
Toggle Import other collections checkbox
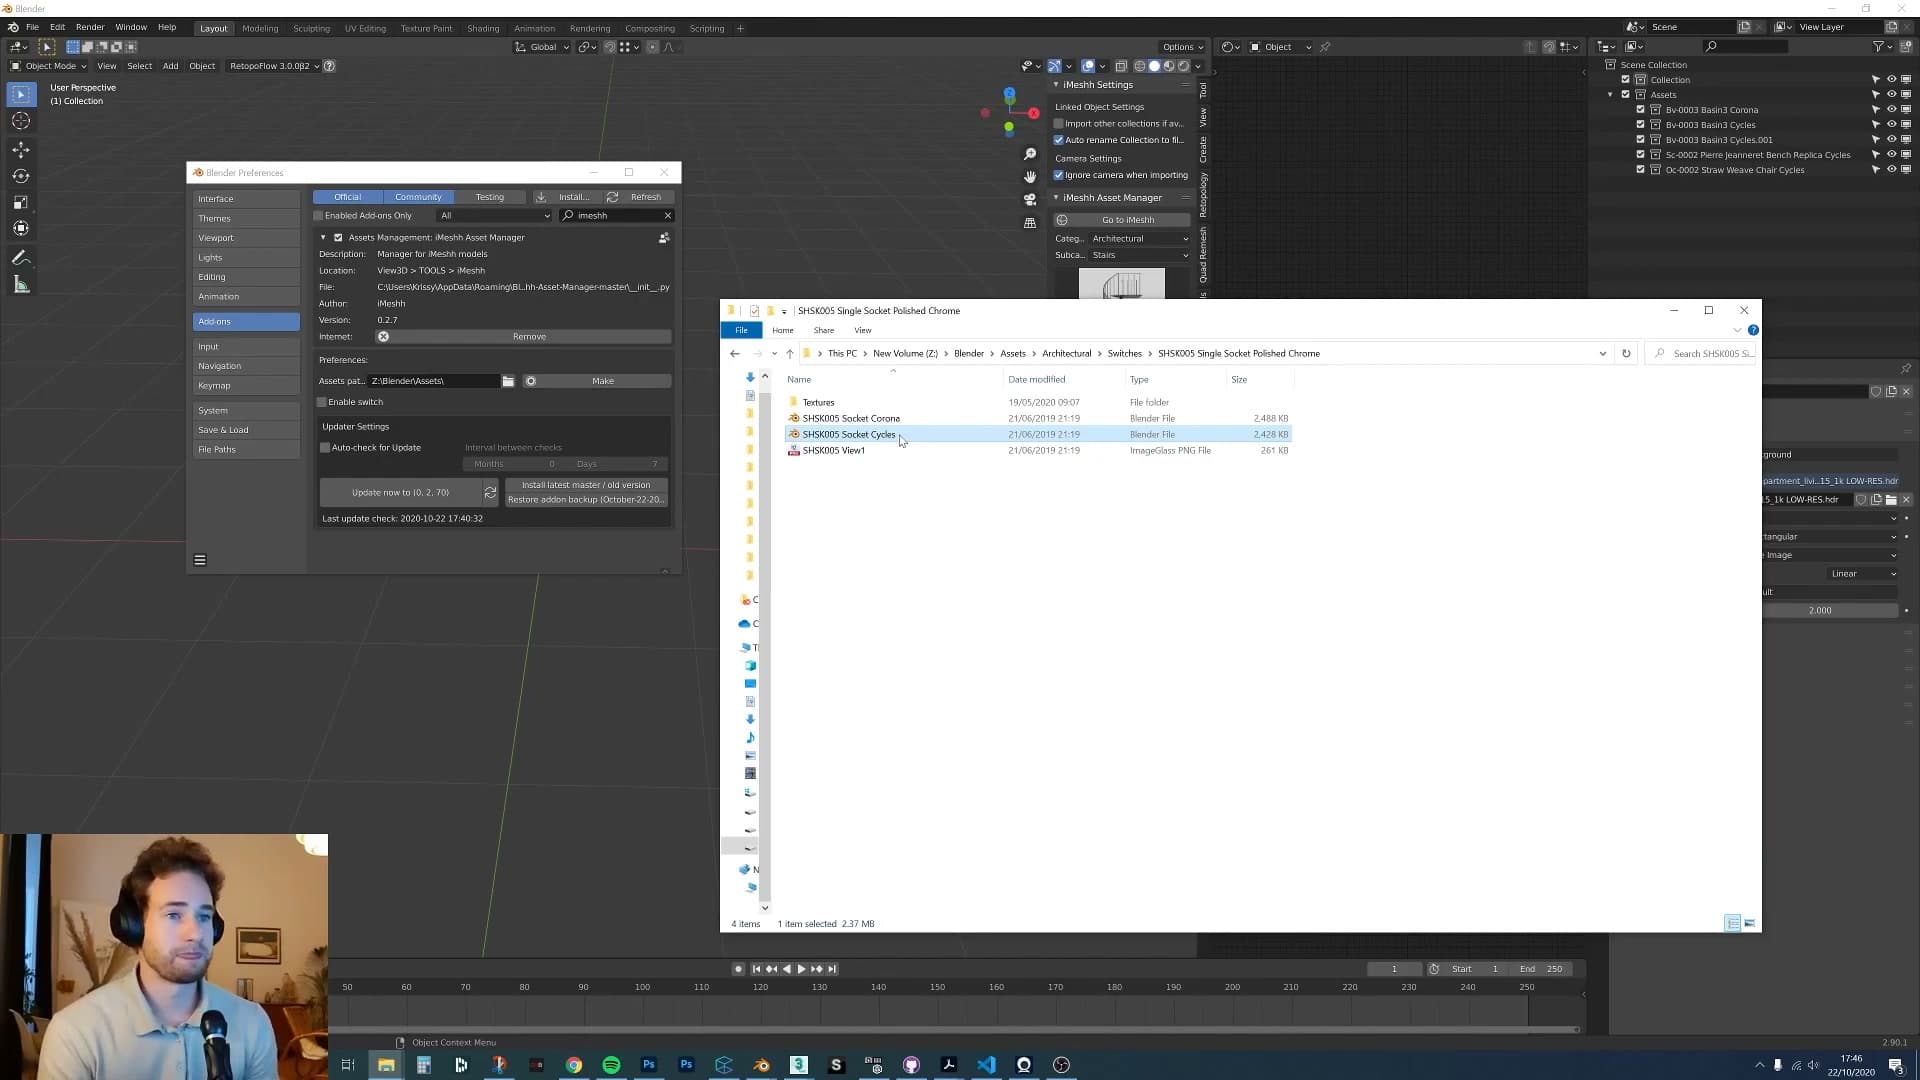tap(1059, 124)
